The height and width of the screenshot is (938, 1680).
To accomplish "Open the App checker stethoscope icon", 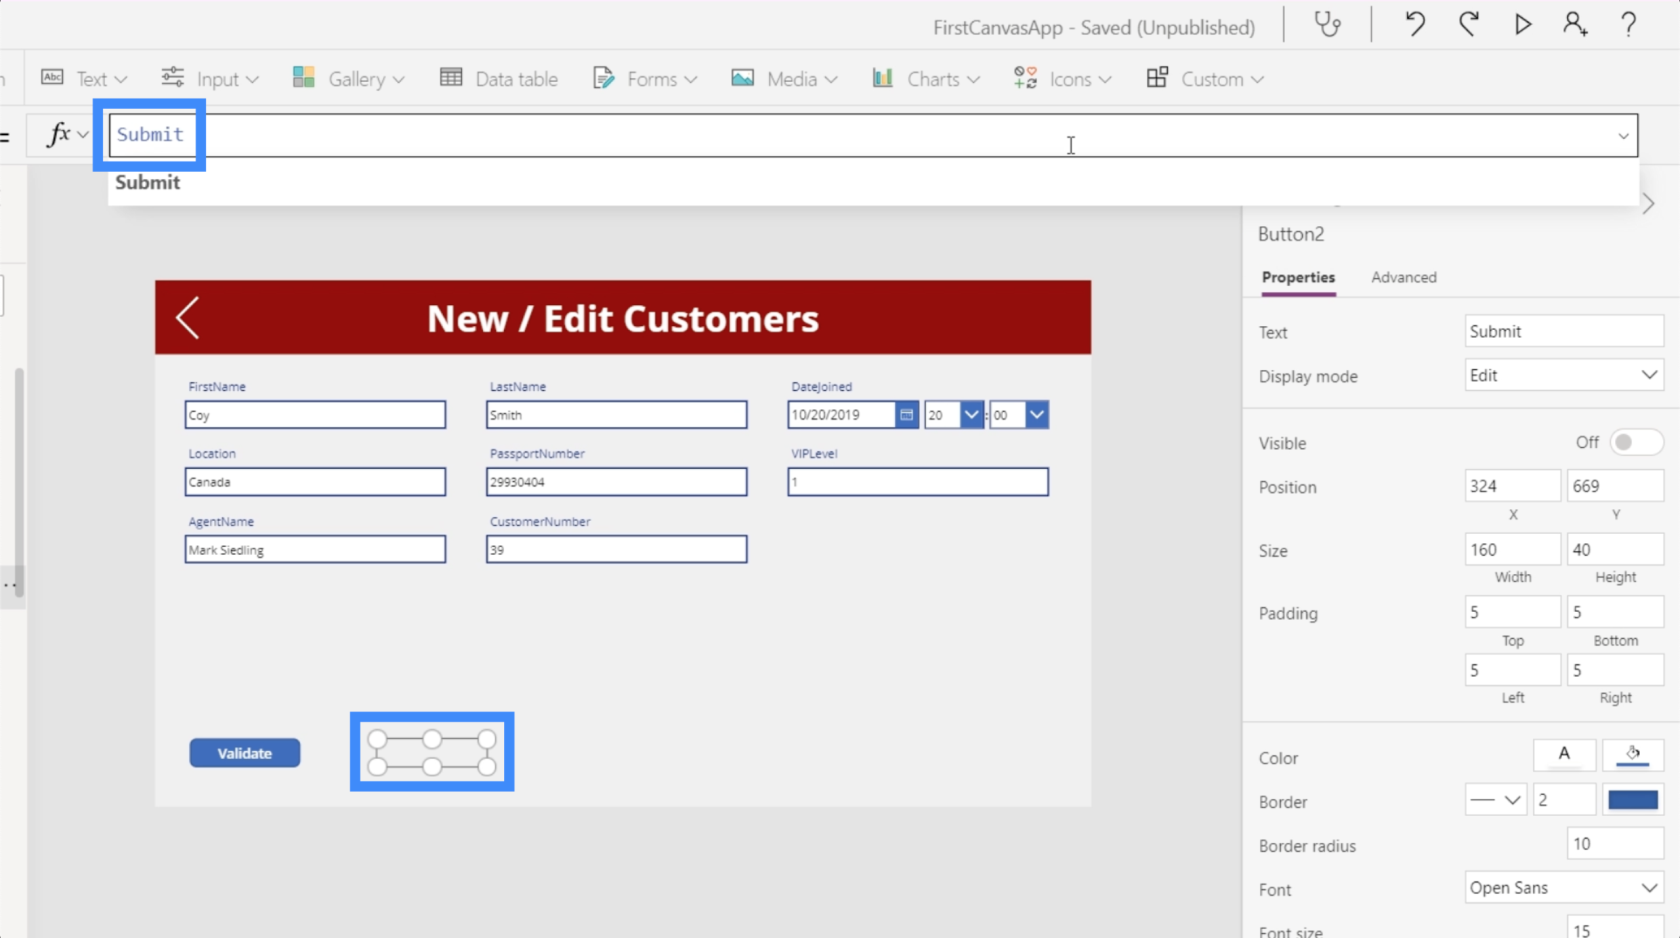I will [1327, 24].
